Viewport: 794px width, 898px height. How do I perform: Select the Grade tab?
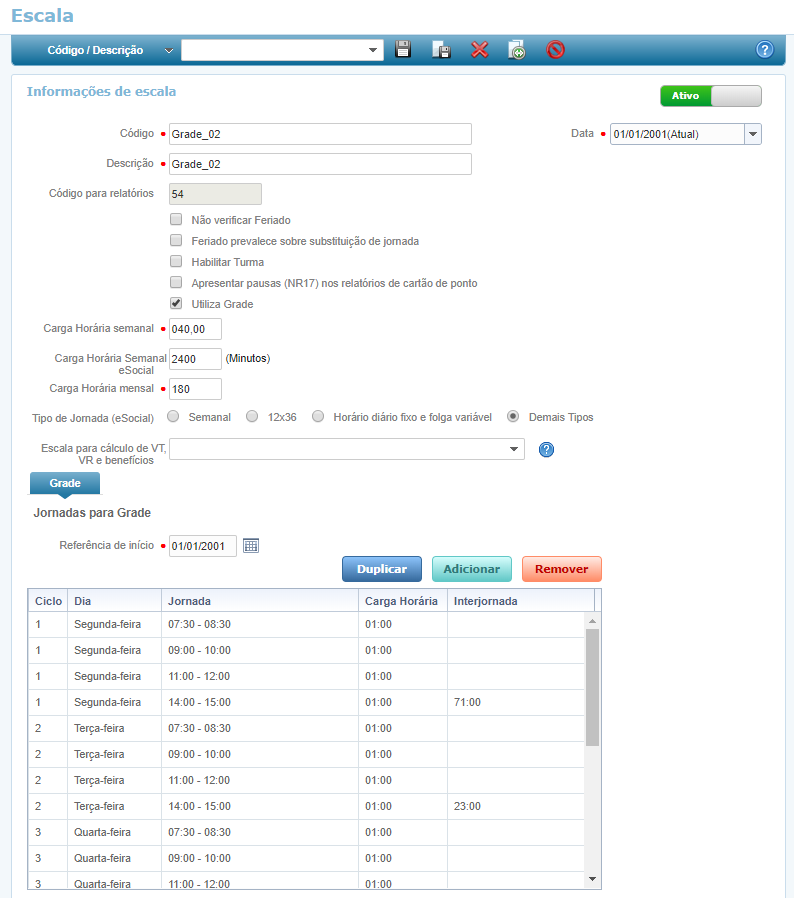pos(65,483)
